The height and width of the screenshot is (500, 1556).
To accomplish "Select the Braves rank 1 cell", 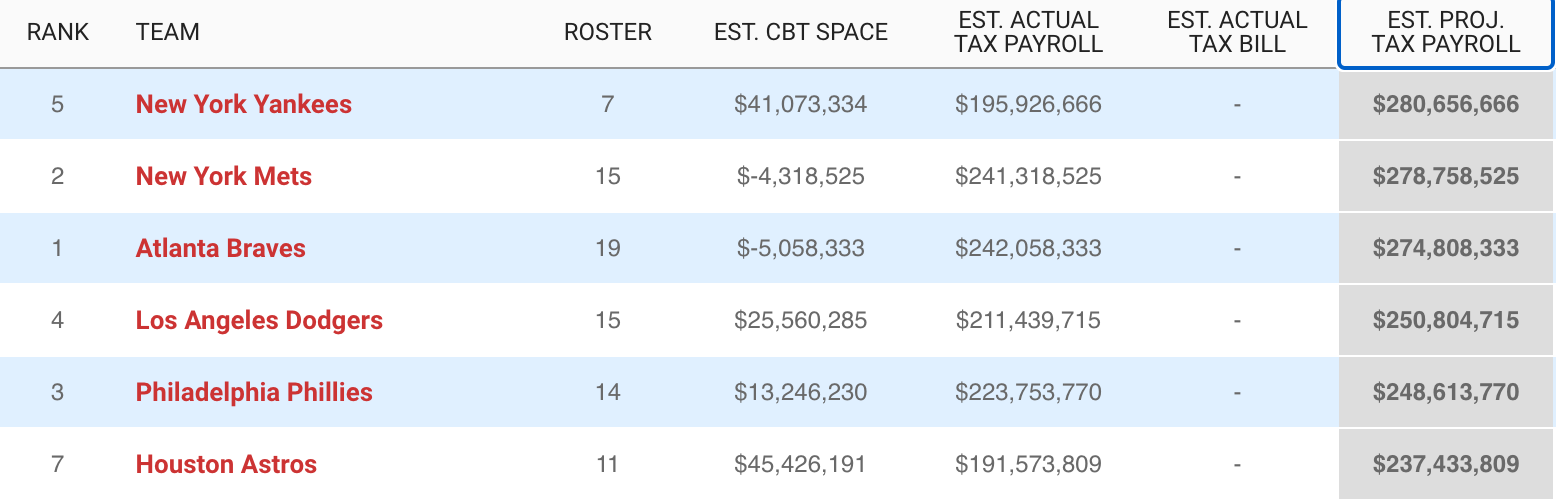I will (x=58, y=248).
